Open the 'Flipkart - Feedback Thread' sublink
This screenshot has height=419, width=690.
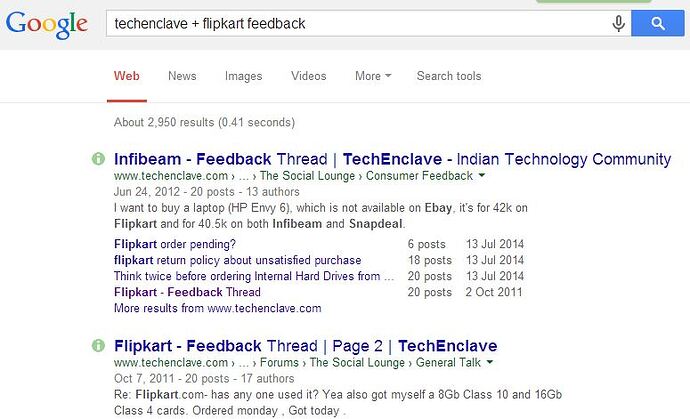pos(187,292)
